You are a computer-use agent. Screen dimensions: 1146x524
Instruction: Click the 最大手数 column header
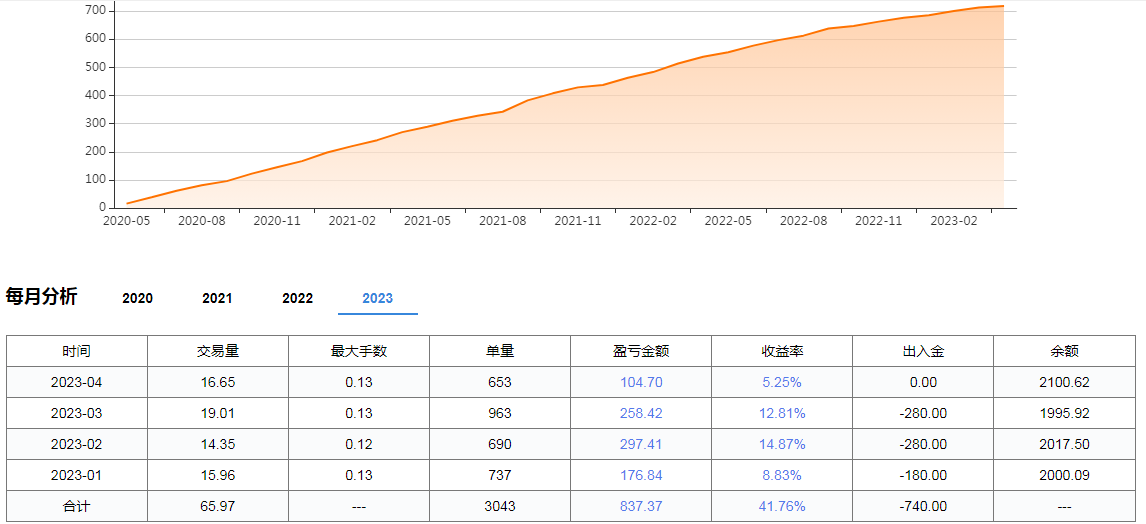click(359, 352)
